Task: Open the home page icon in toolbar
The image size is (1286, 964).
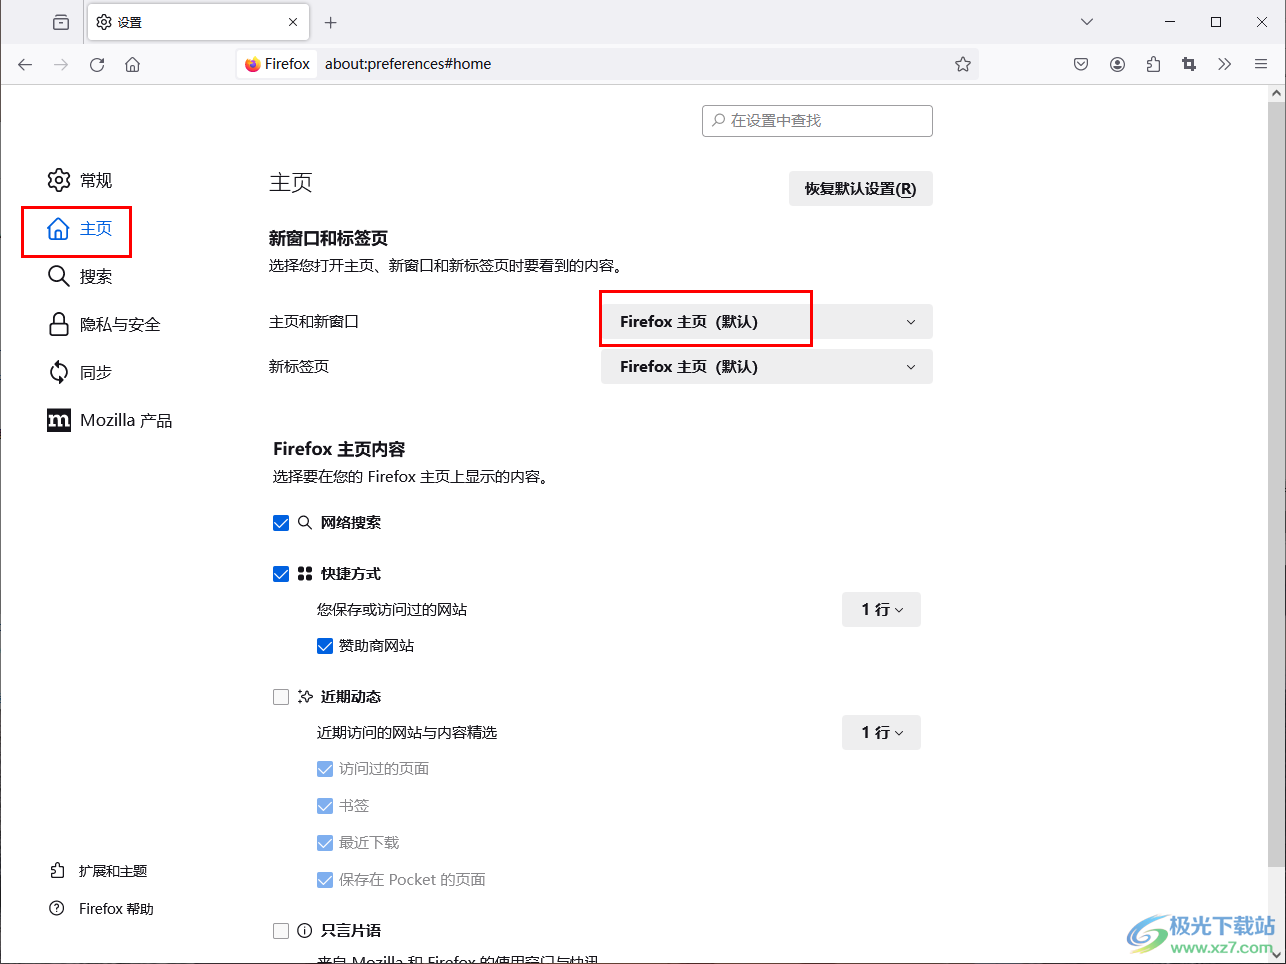Action: [x=132, y=64]
